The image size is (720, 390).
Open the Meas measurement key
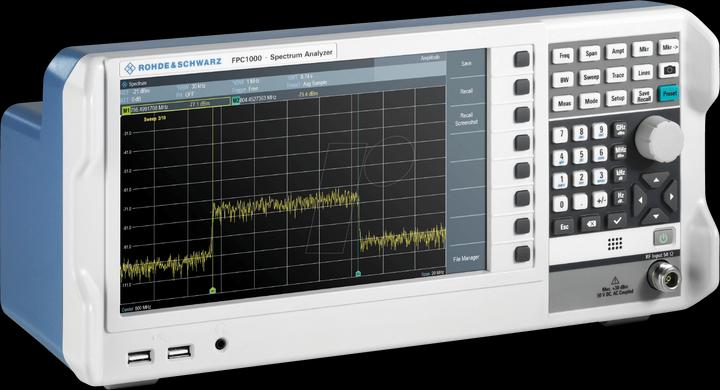[564, 103]
